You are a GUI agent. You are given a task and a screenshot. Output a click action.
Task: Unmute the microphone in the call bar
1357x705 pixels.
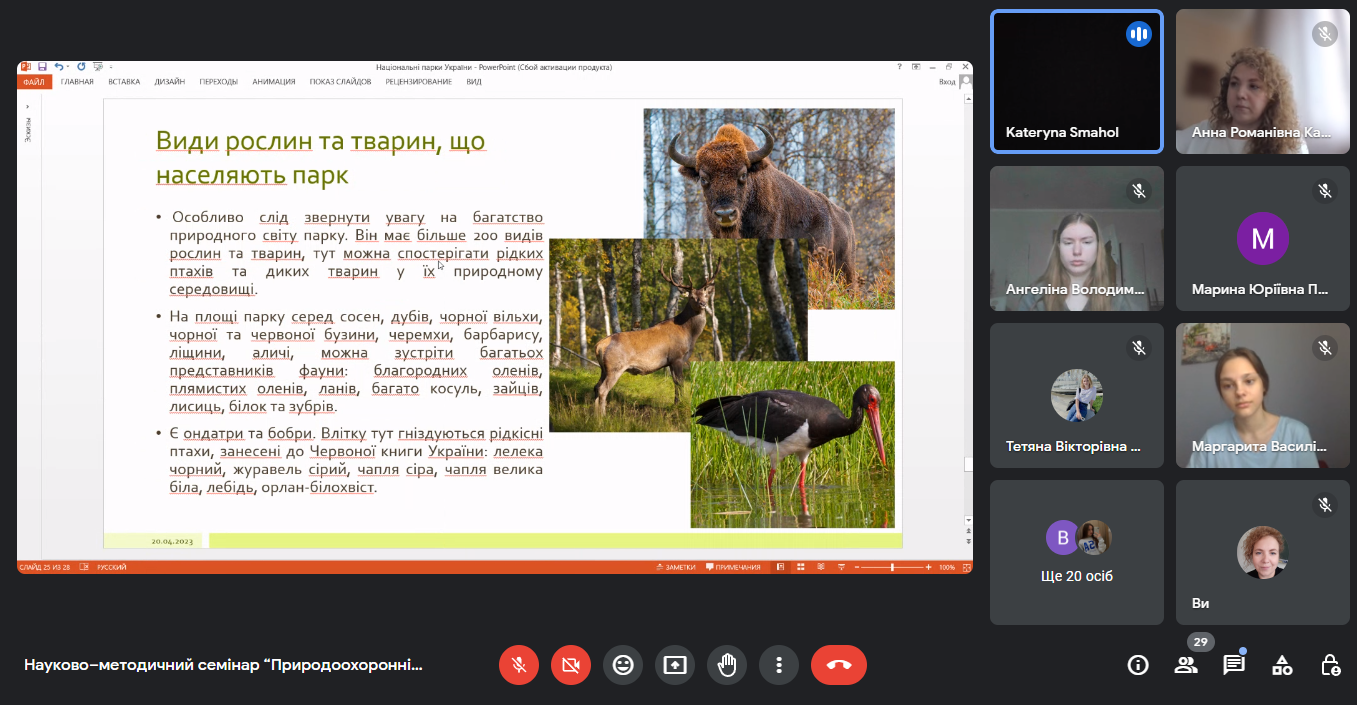(519, 665)
